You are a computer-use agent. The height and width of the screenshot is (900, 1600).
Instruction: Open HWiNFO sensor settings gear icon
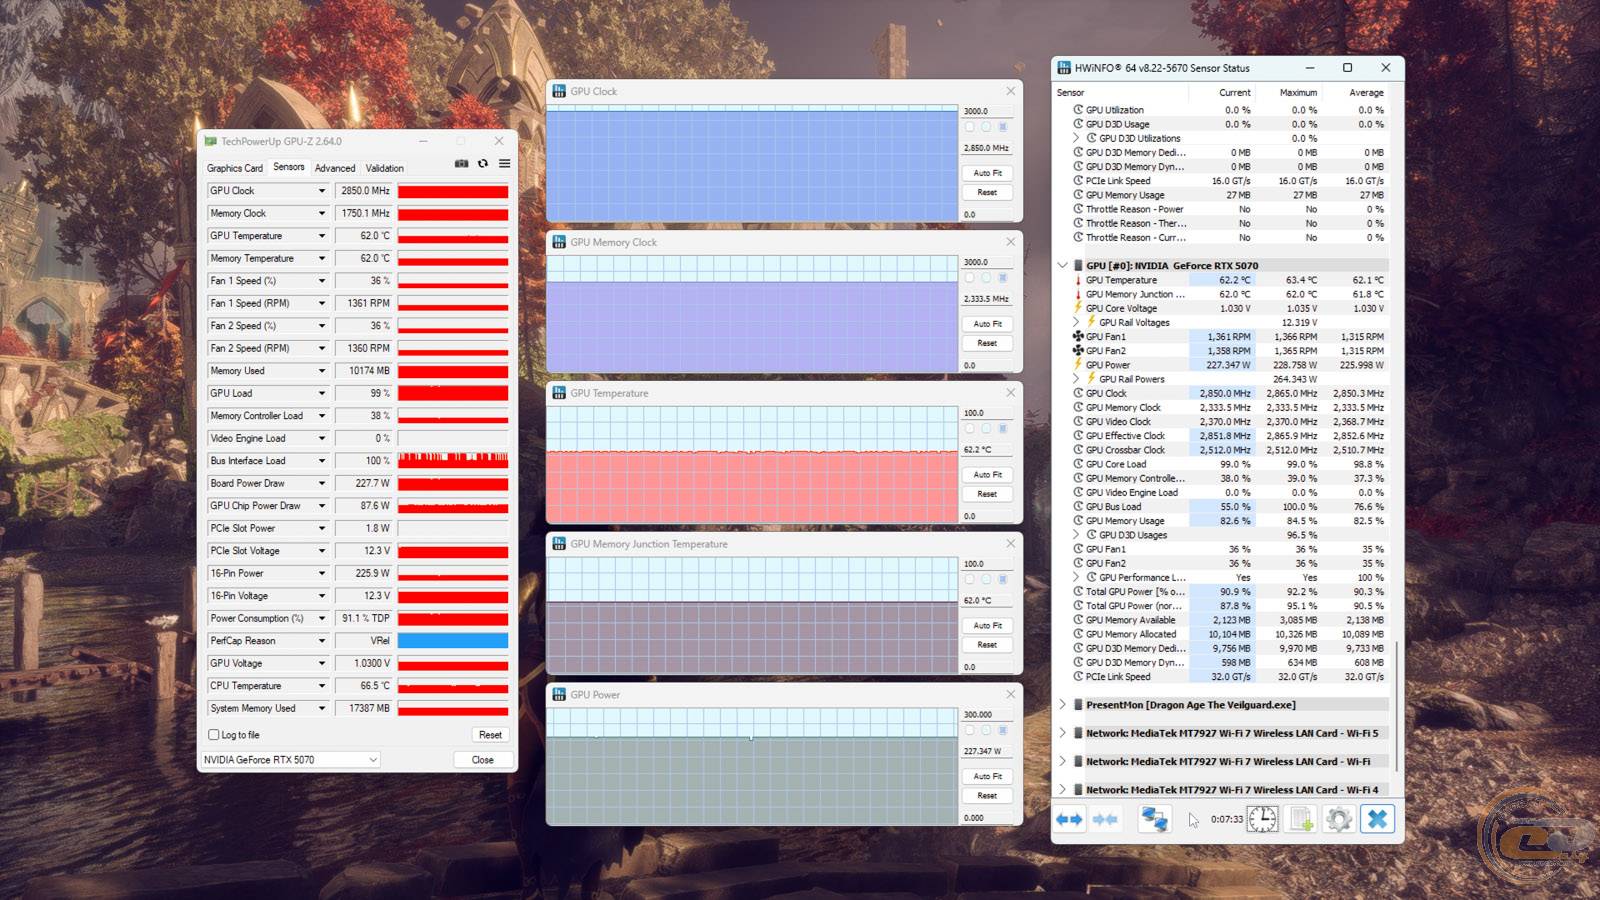coord(1339,819)
